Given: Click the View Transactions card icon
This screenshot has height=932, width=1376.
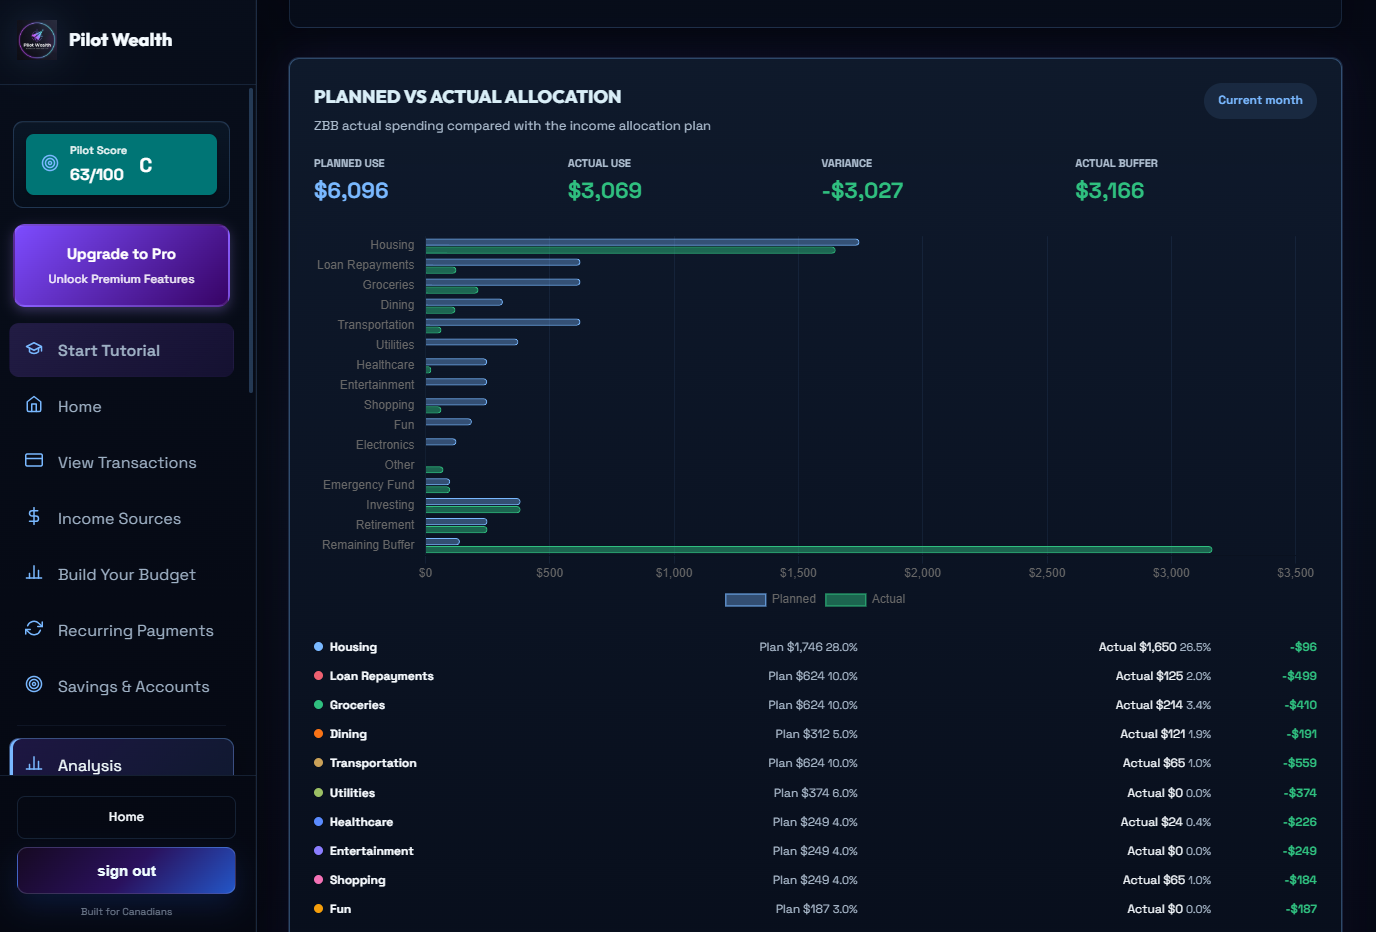Looking at the screenshot, I should [34, 461].
